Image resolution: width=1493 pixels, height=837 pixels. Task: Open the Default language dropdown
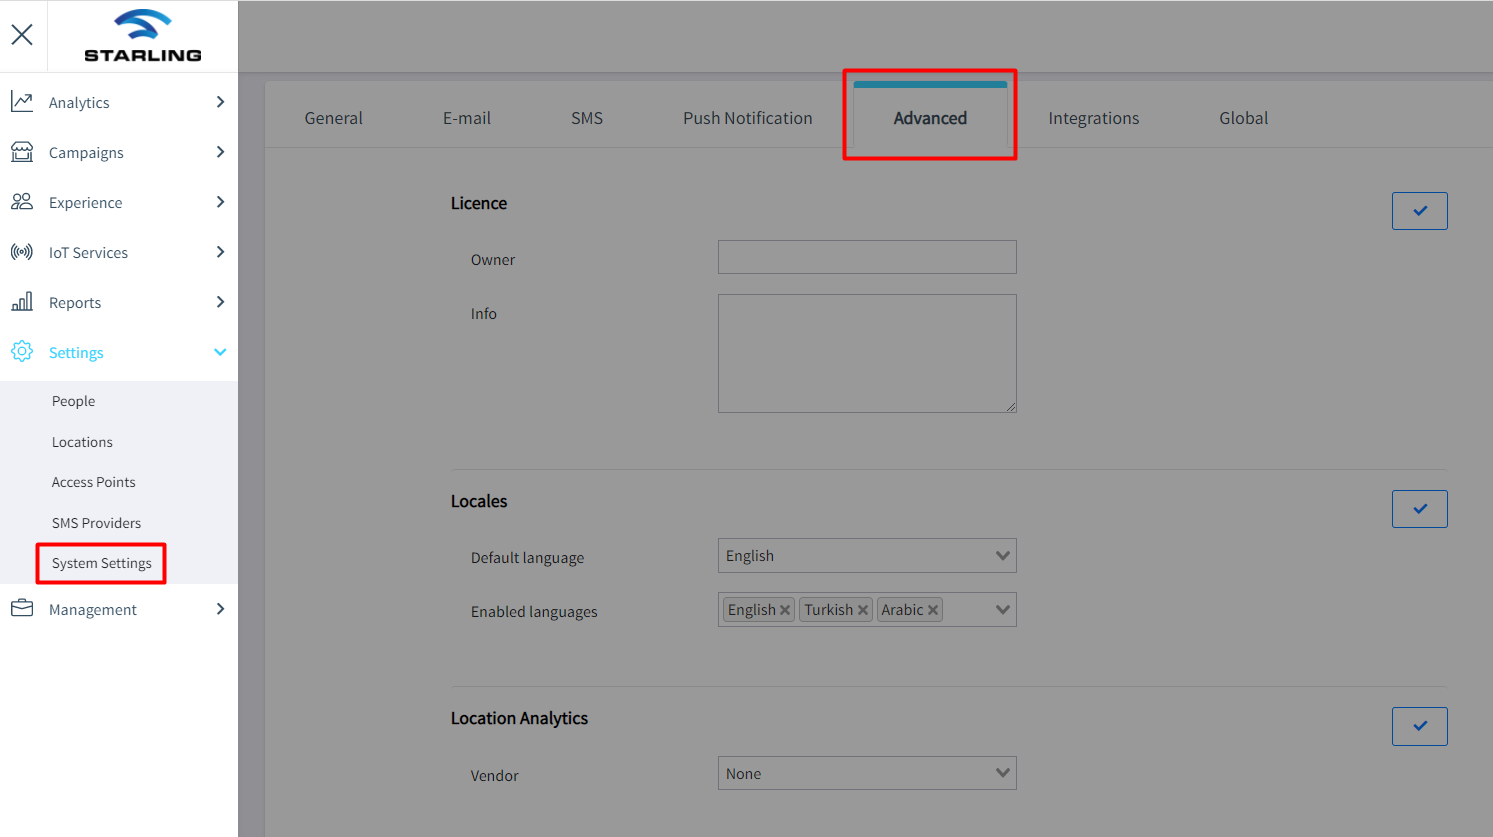pyautogui.click(x=867, y=556)
